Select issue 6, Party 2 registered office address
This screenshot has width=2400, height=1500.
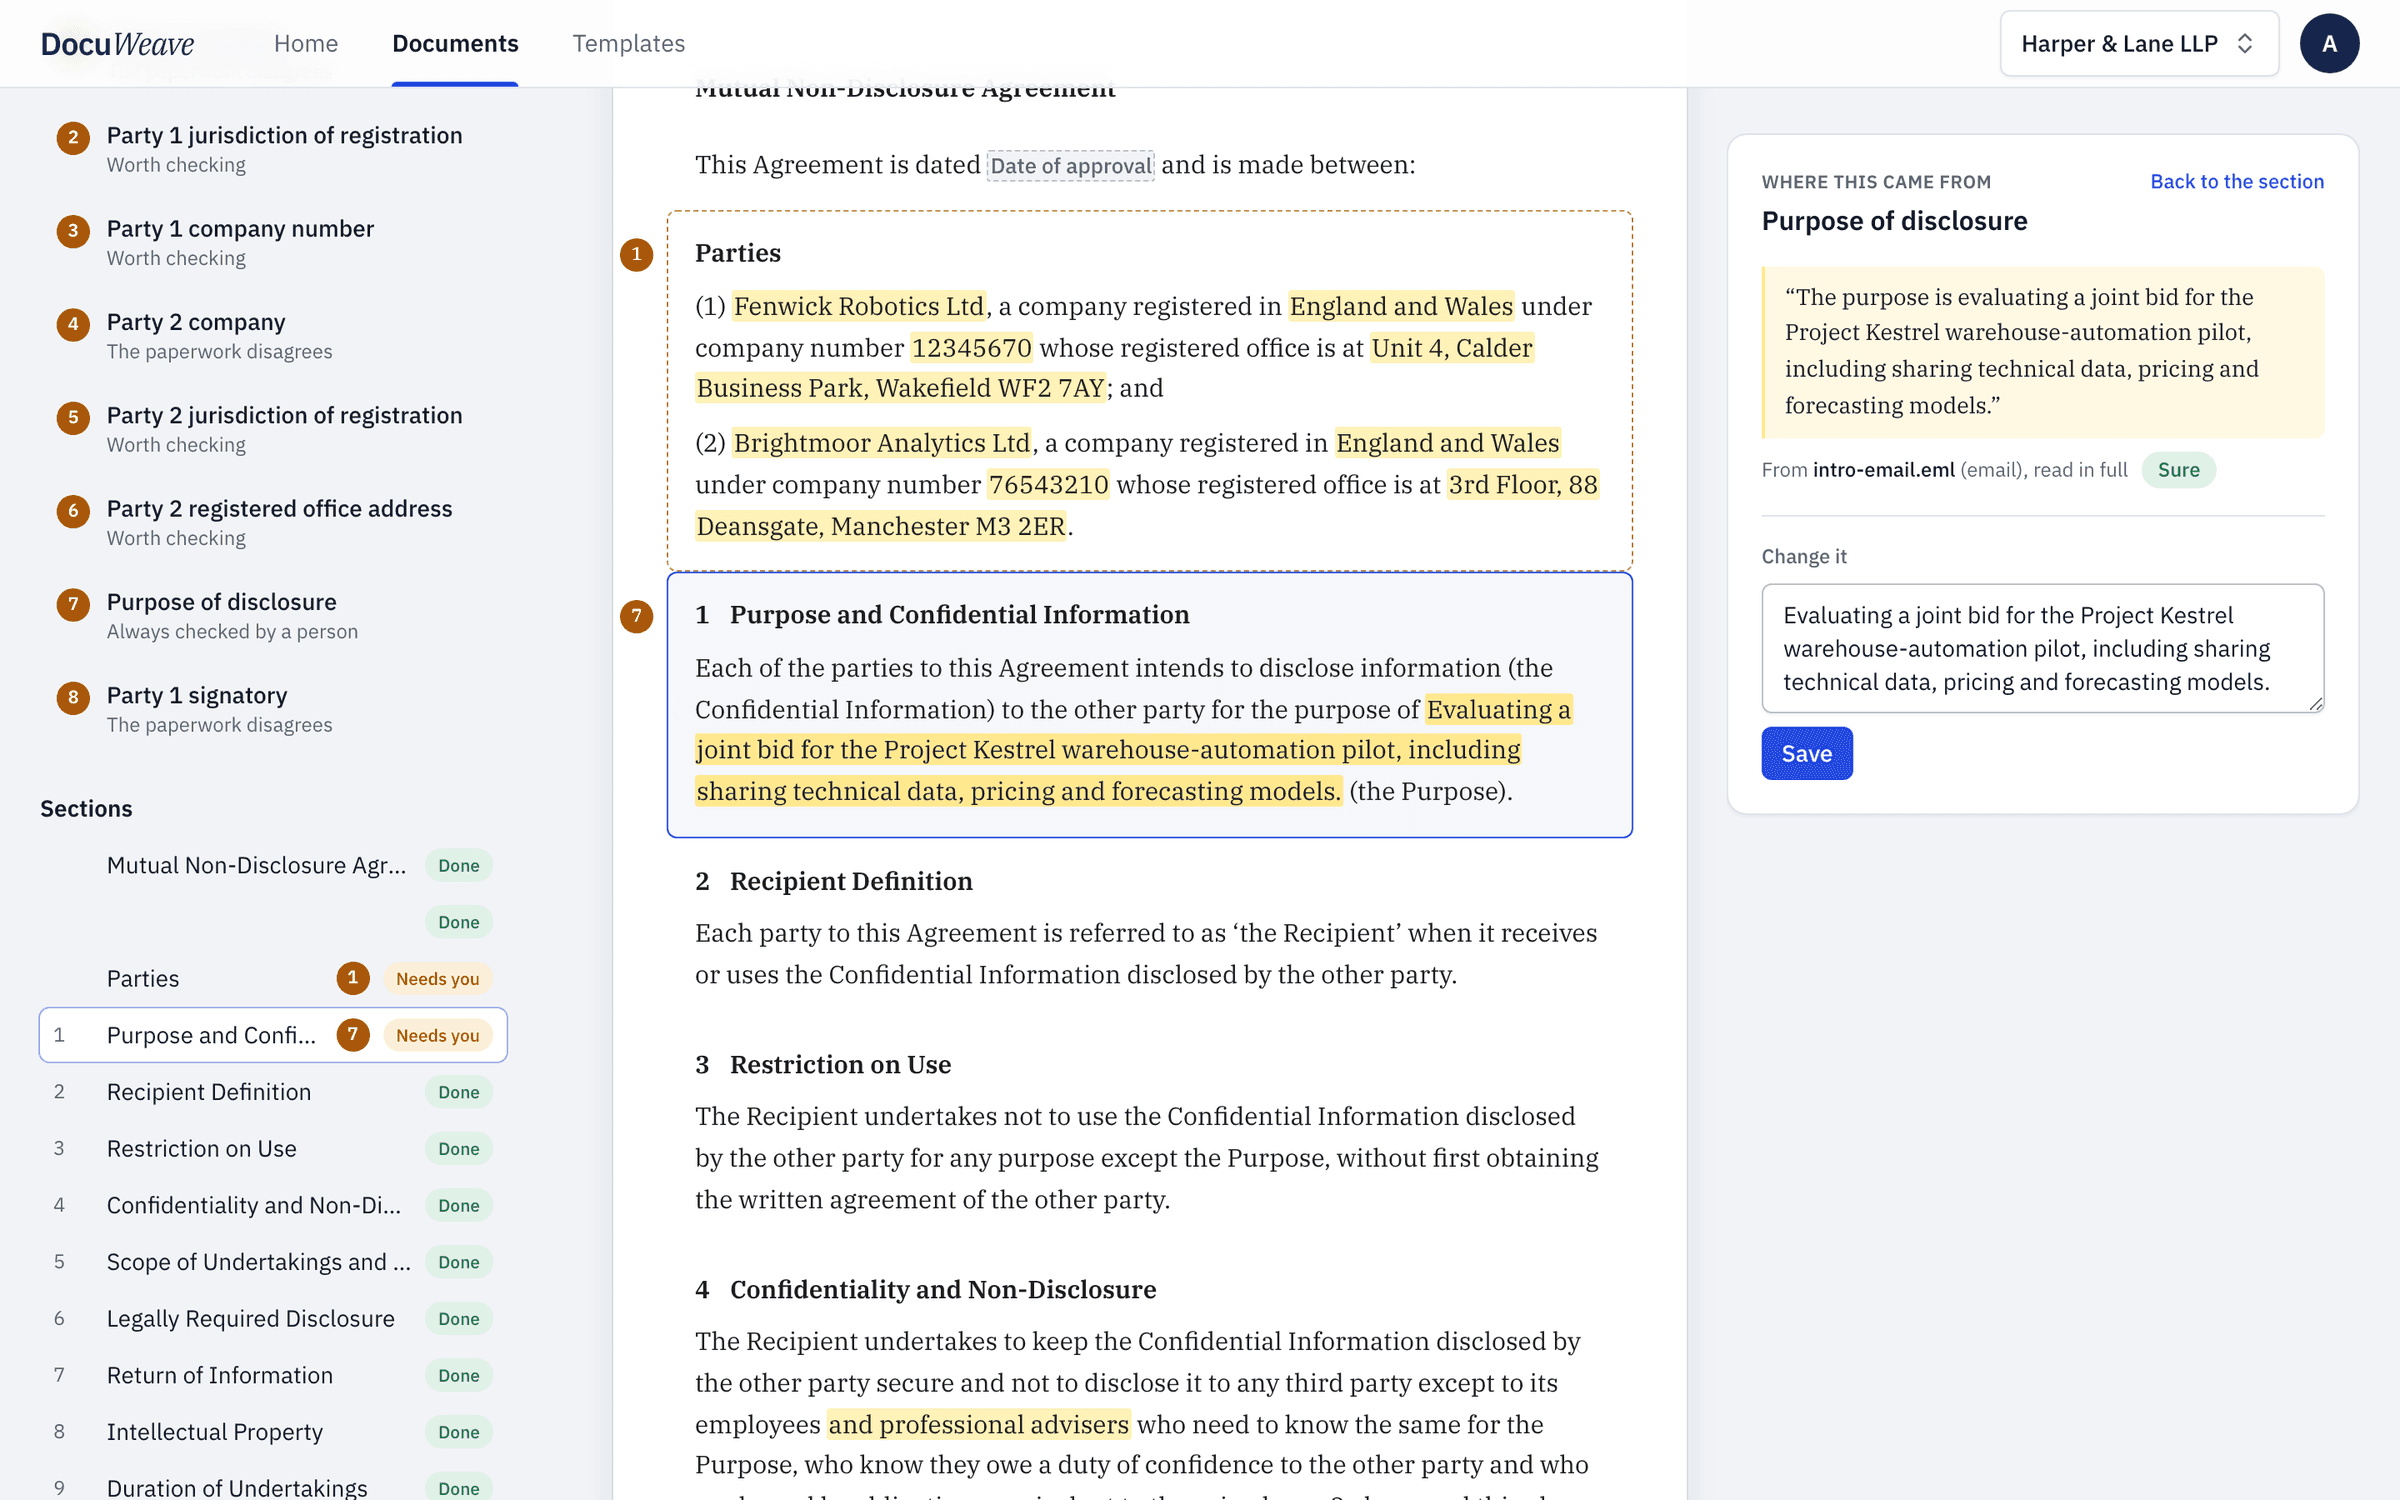272,522
